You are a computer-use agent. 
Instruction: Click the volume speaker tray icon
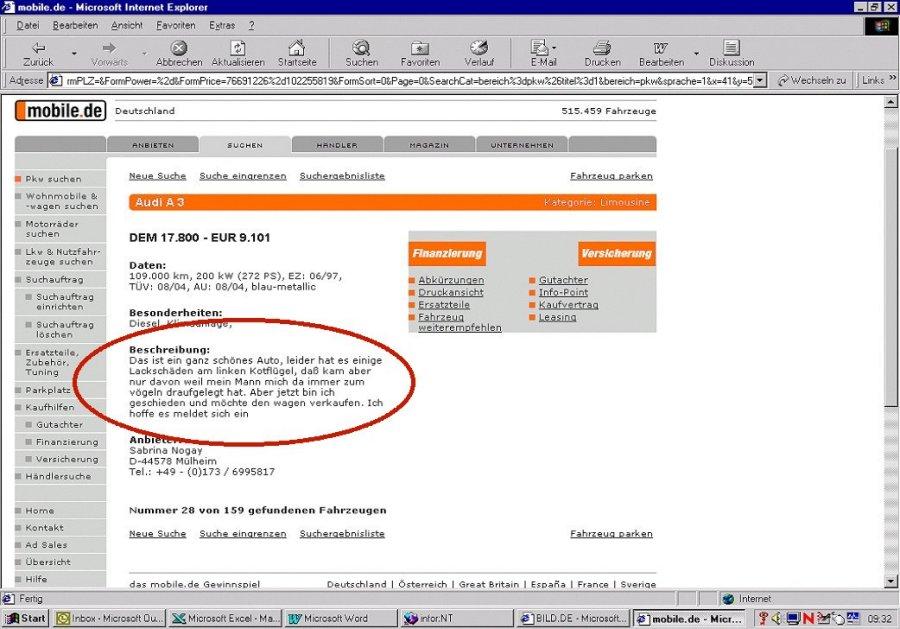777,618
